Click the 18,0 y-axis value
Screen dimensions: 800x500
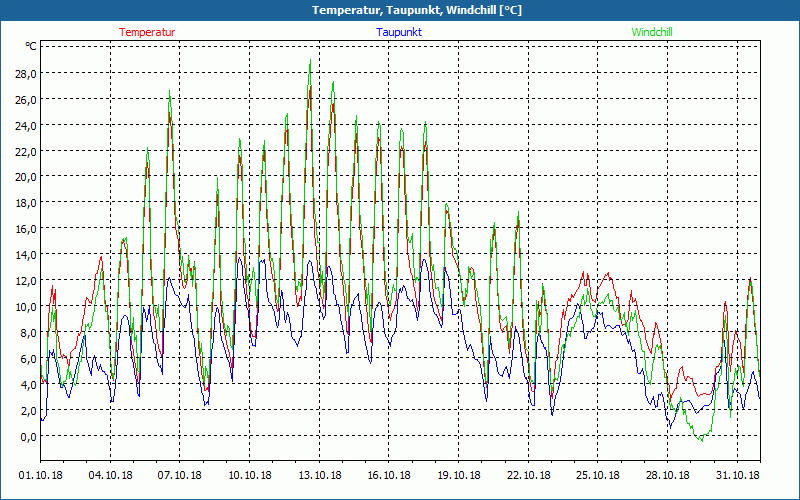pos(26,203)
